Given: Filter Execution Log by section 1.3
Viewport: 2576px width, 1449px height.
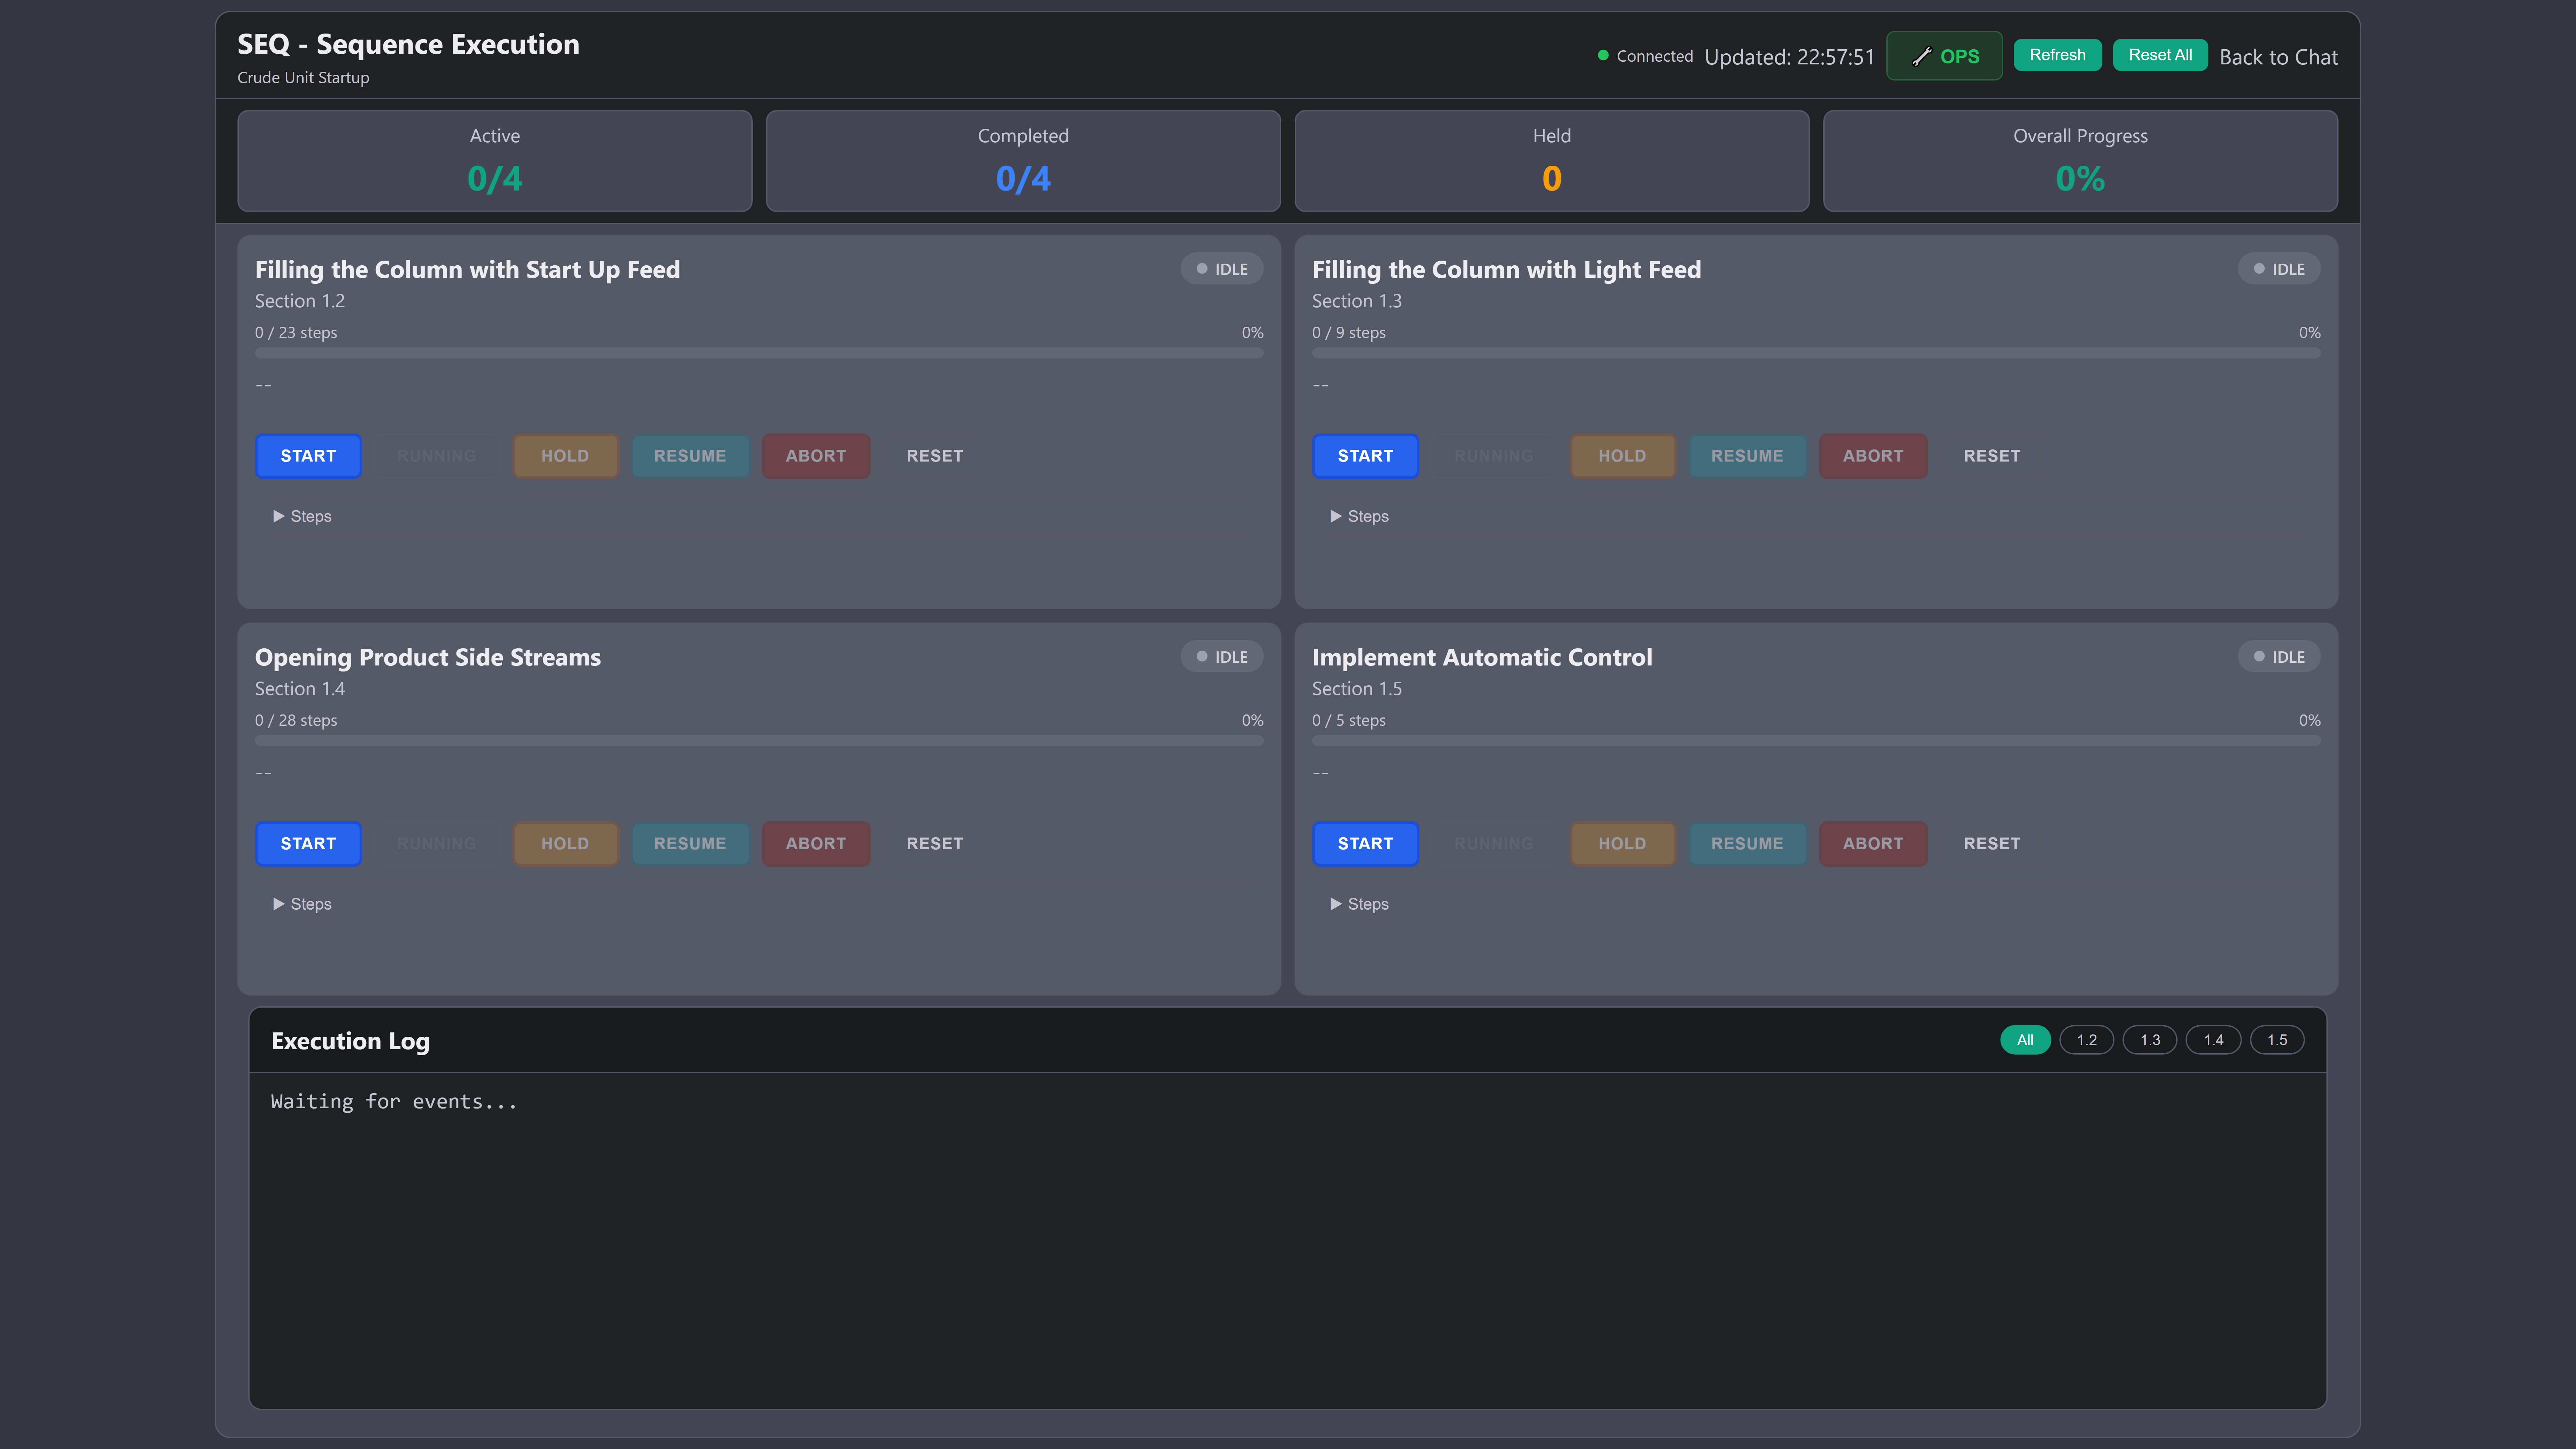Looking at the screenshot, I should pos(2150,1040).
